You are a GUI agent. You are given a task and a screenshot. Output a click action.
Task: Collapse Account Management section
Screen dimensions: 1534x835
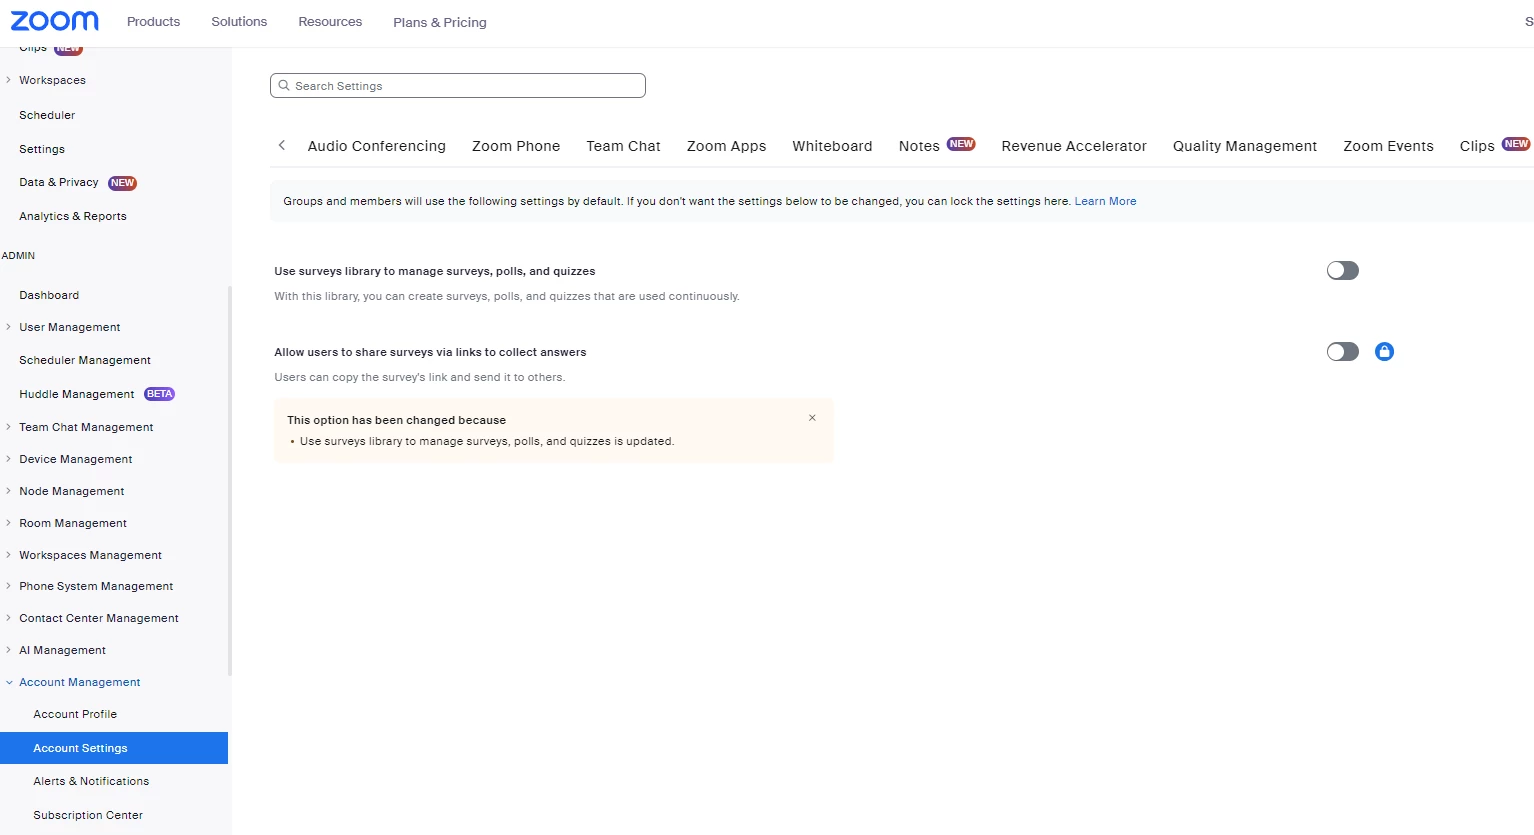9,682
